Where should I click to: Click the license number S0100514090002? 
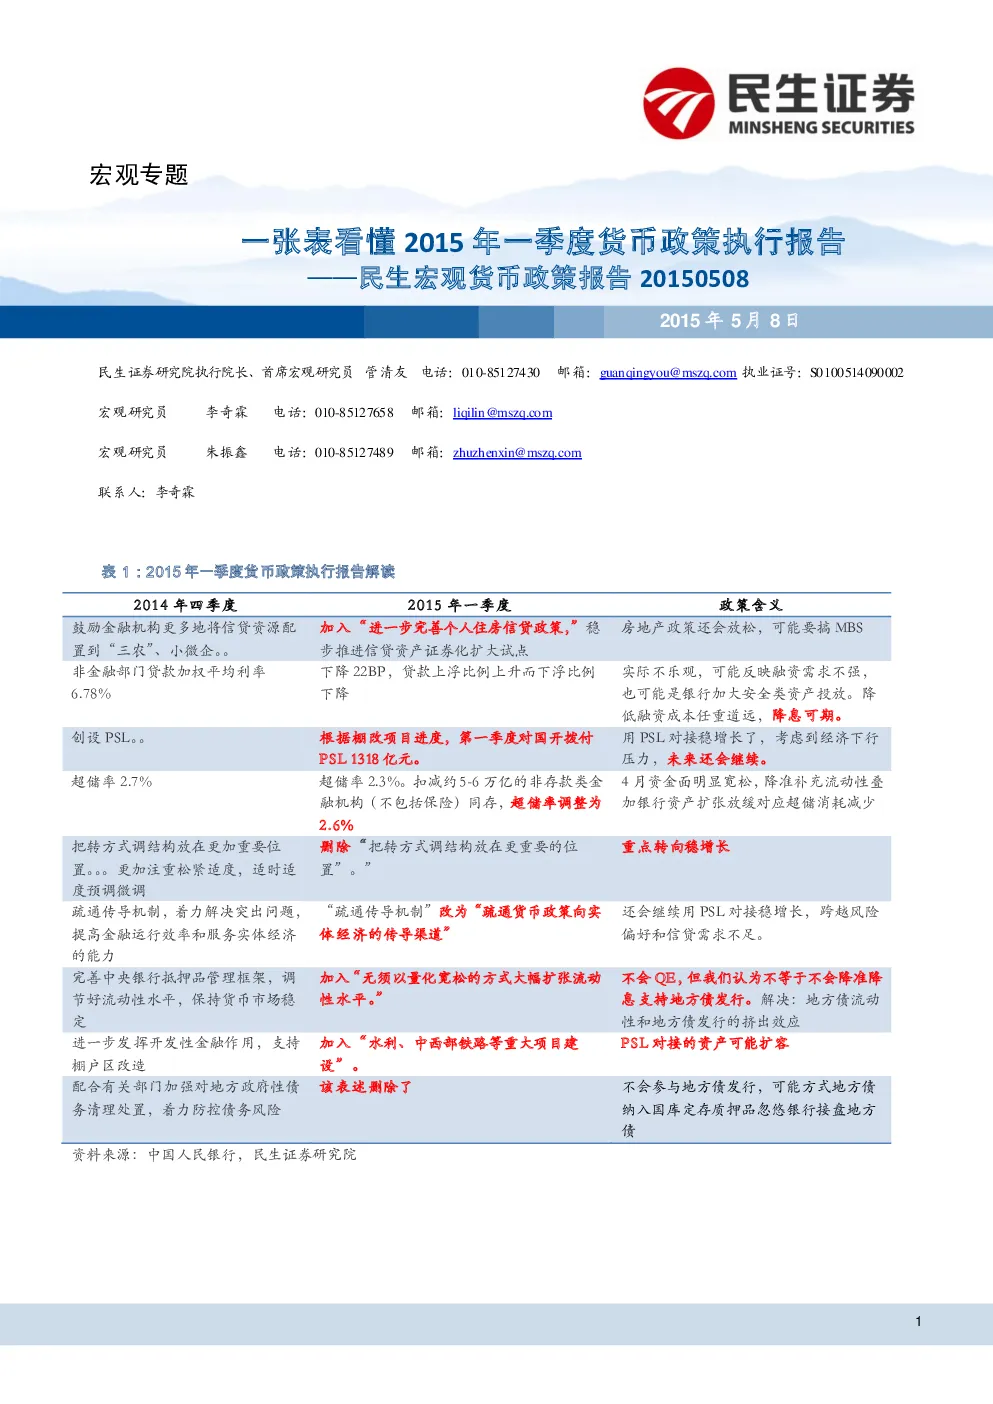856,373
